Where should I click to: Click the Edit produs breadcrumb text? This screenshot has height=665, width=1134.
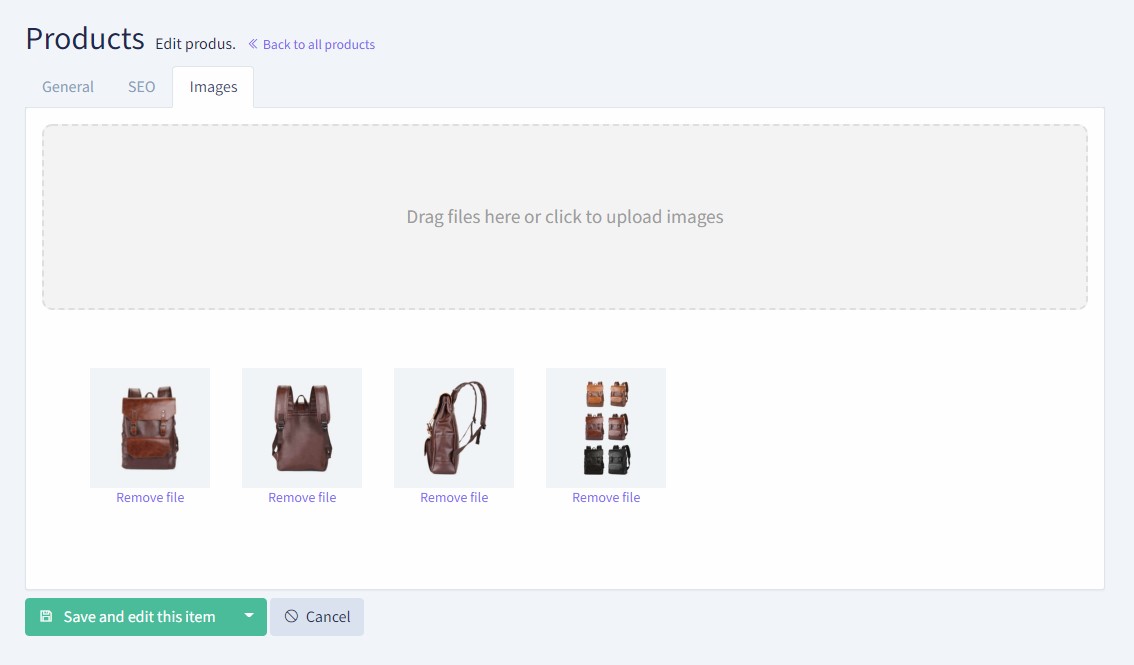click(195, 44)
